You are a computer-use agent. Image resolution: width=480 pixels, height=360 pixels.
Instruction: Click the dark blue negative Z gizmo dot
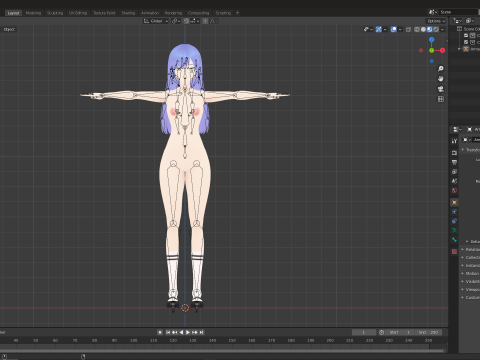pos(432,61)
